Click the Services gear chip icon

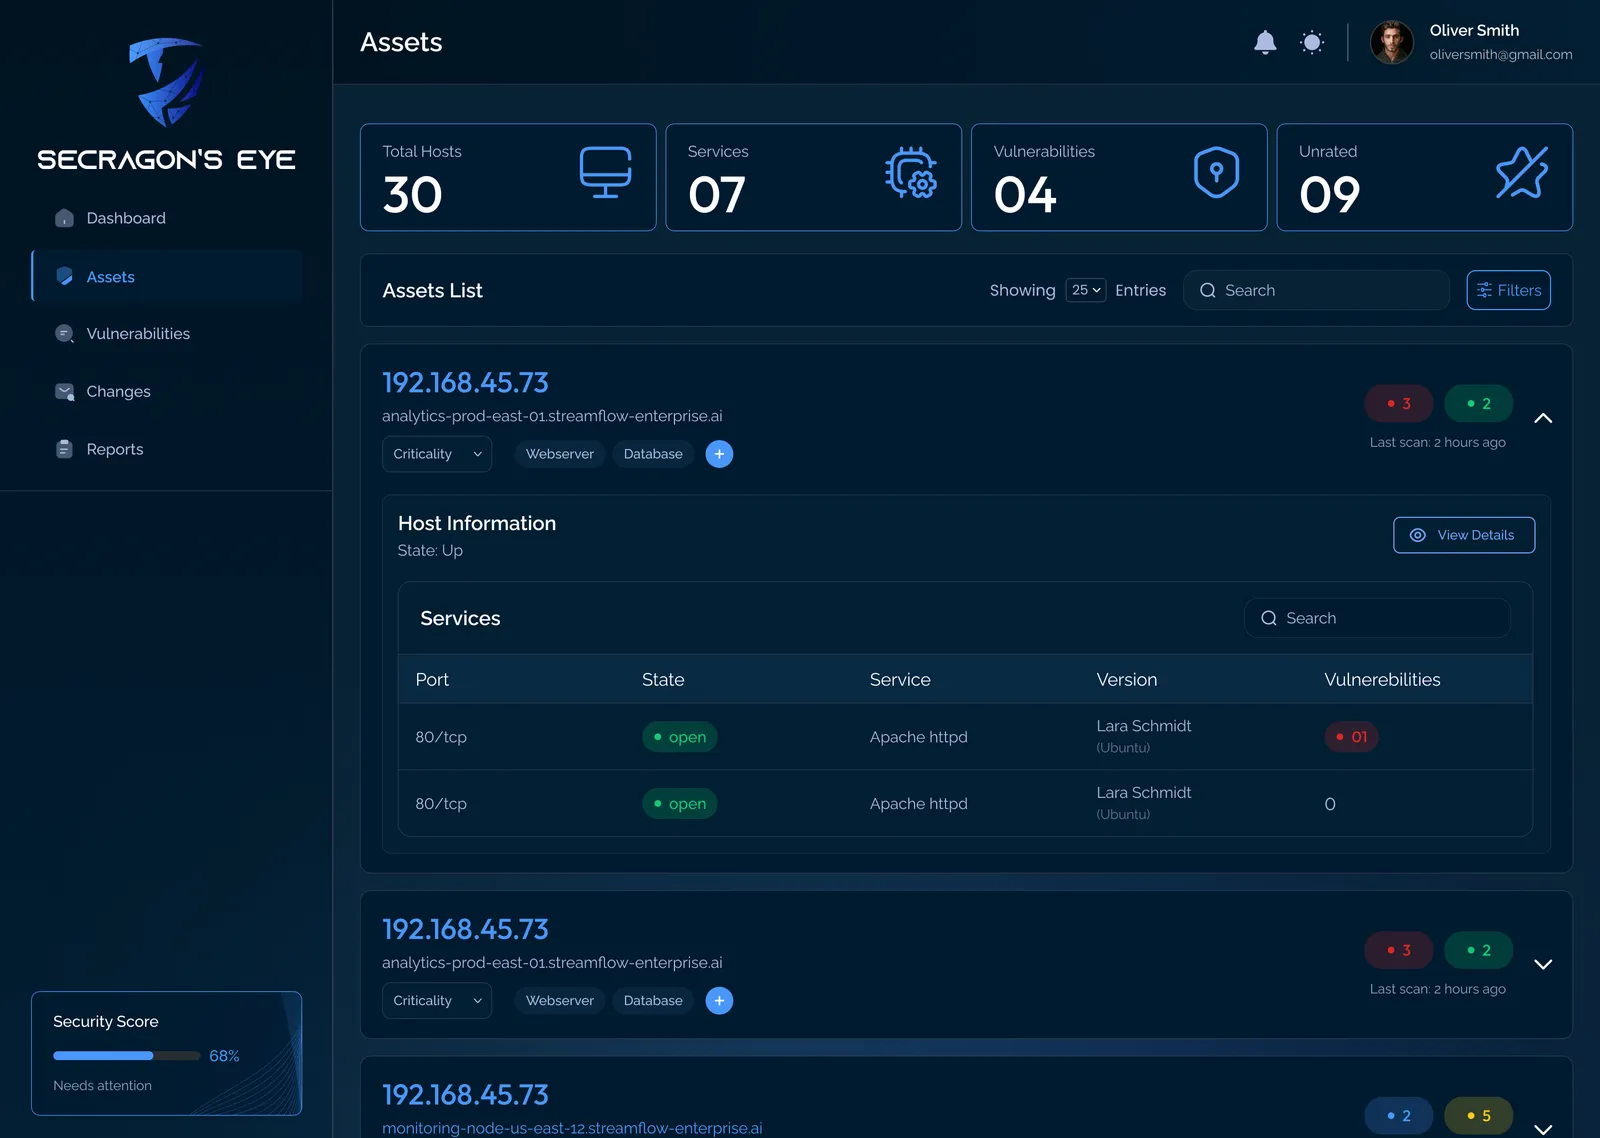point(911,172)
